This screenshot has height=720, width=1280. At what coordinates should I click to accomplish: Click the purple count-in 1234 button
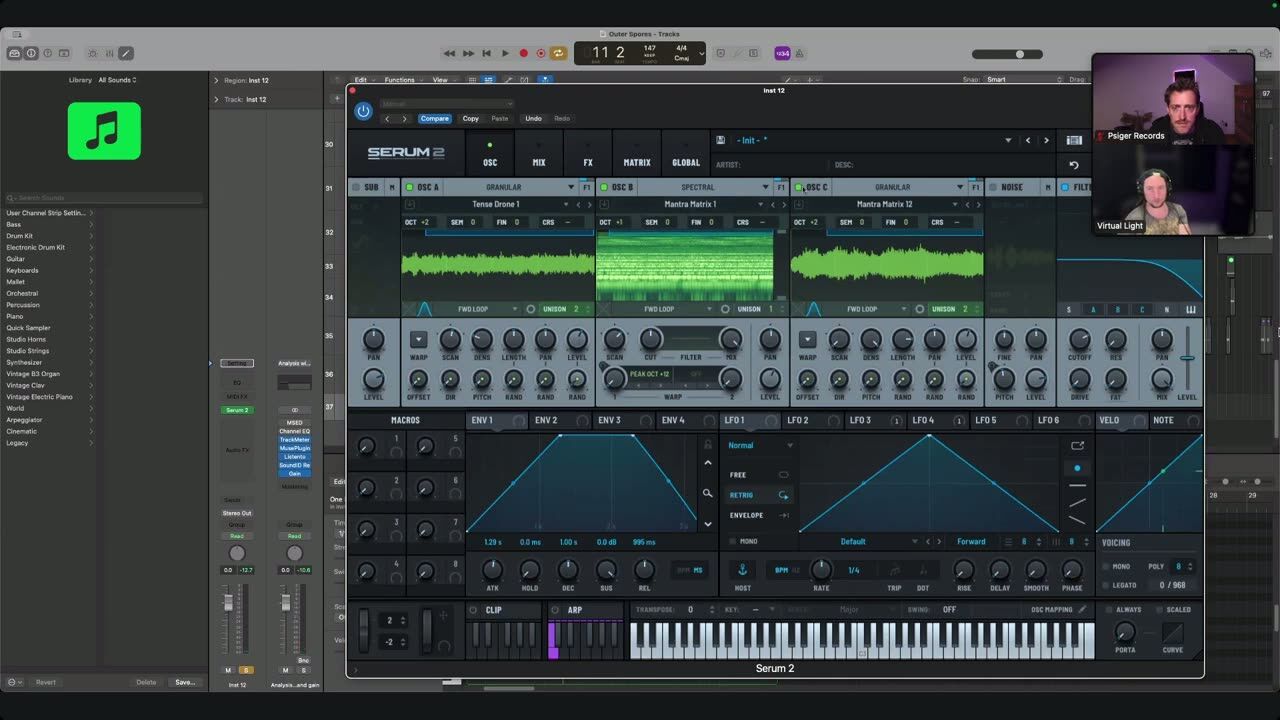(782, 53)
